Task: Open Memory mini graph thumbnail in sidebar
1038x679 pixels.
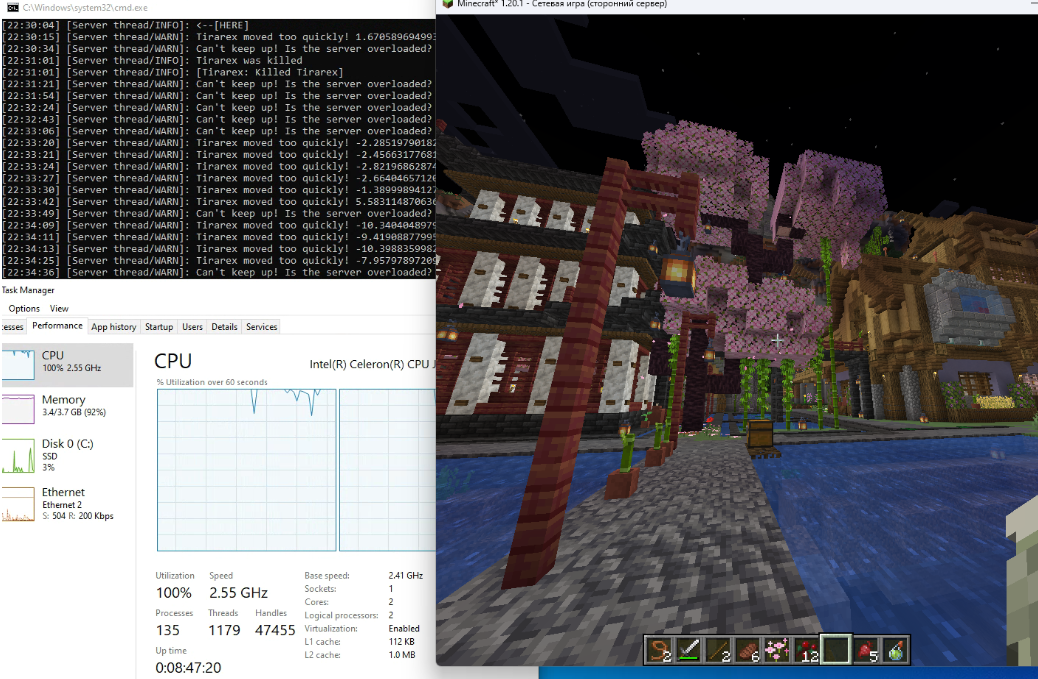Action: click(18, 409)
